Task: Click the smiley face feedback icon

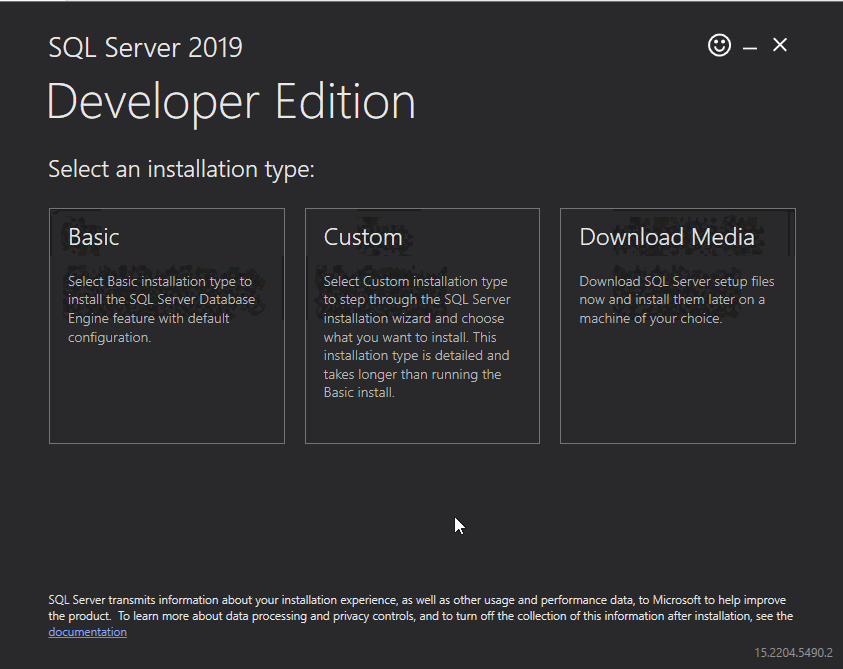Action: 719,45
